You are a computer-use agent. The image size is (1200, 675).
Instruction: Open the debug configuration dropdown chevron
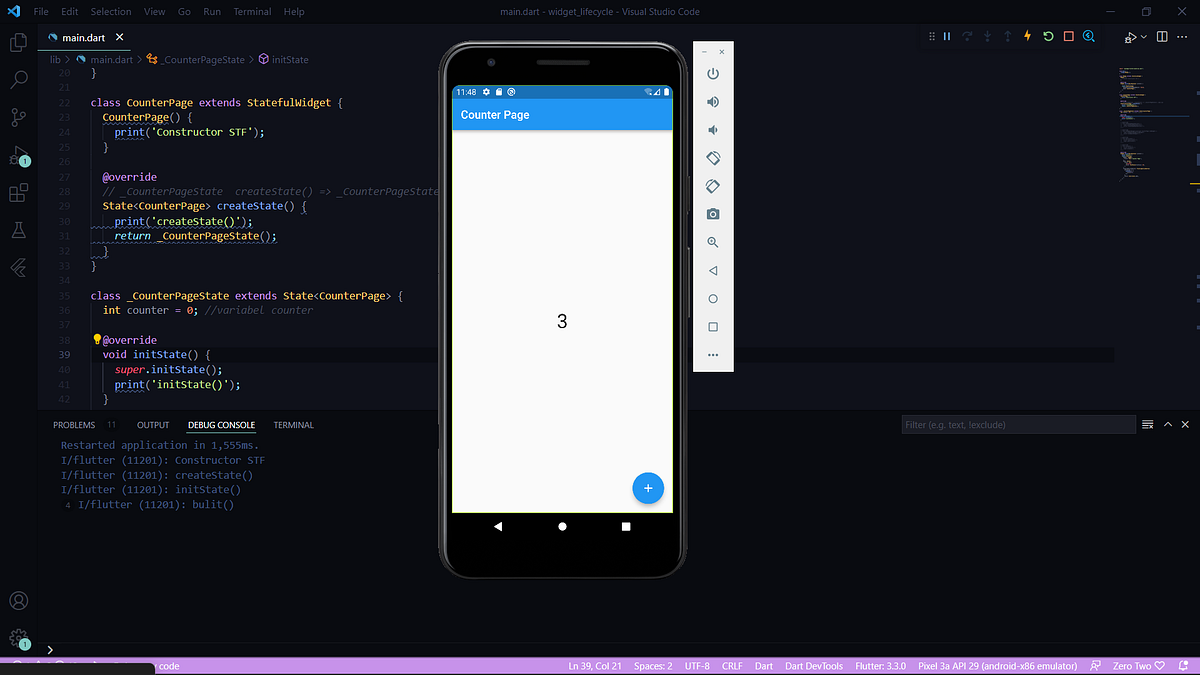tap(1143, 36)
